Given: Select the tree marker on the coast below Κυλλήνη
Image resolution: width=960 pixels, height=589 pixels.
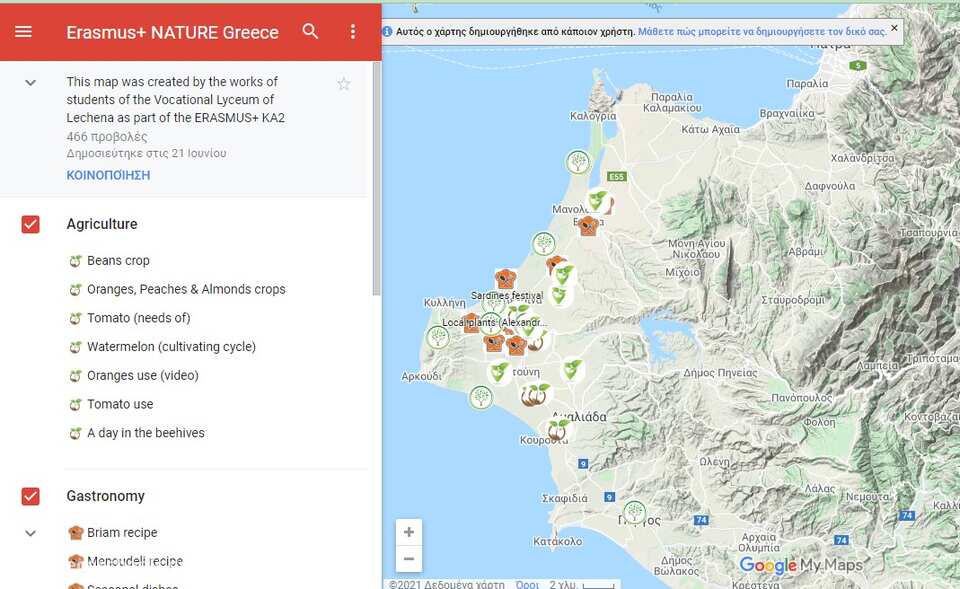Looking at the screenshot, I should coord(438,337).
